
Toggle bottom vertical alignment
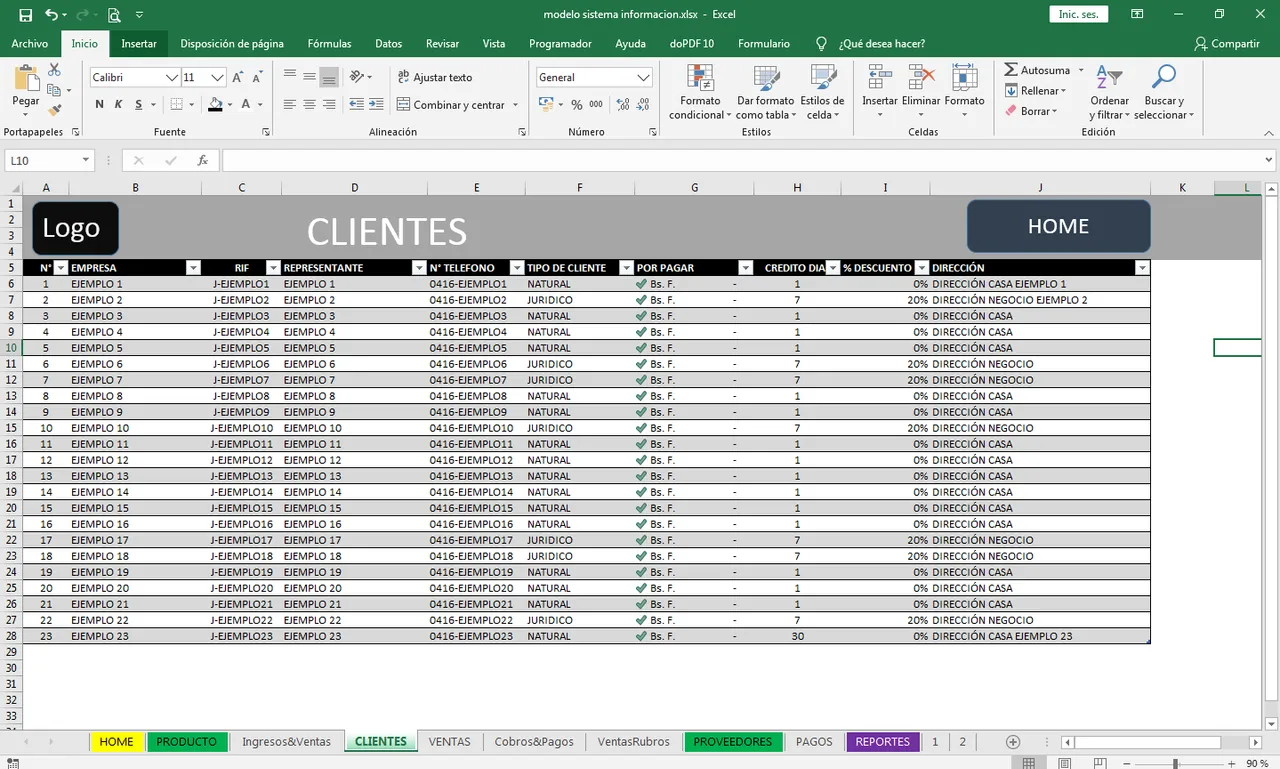pos(329,77)
